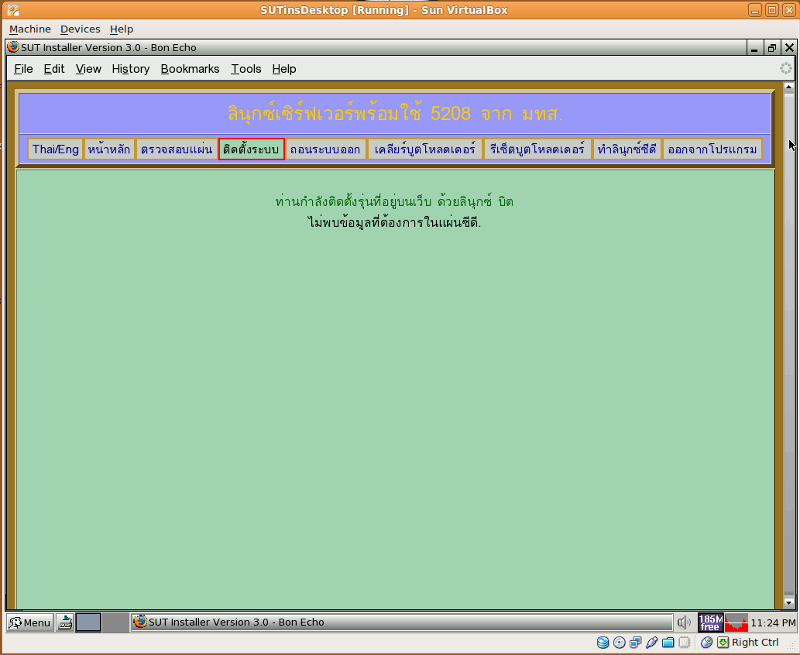This screenshot has width=800, height=655.
Task: Click the green ท่านกำลังติดตั้งรุ่นที่อยู่บนเว็บ status text
Action: point(394,201)
